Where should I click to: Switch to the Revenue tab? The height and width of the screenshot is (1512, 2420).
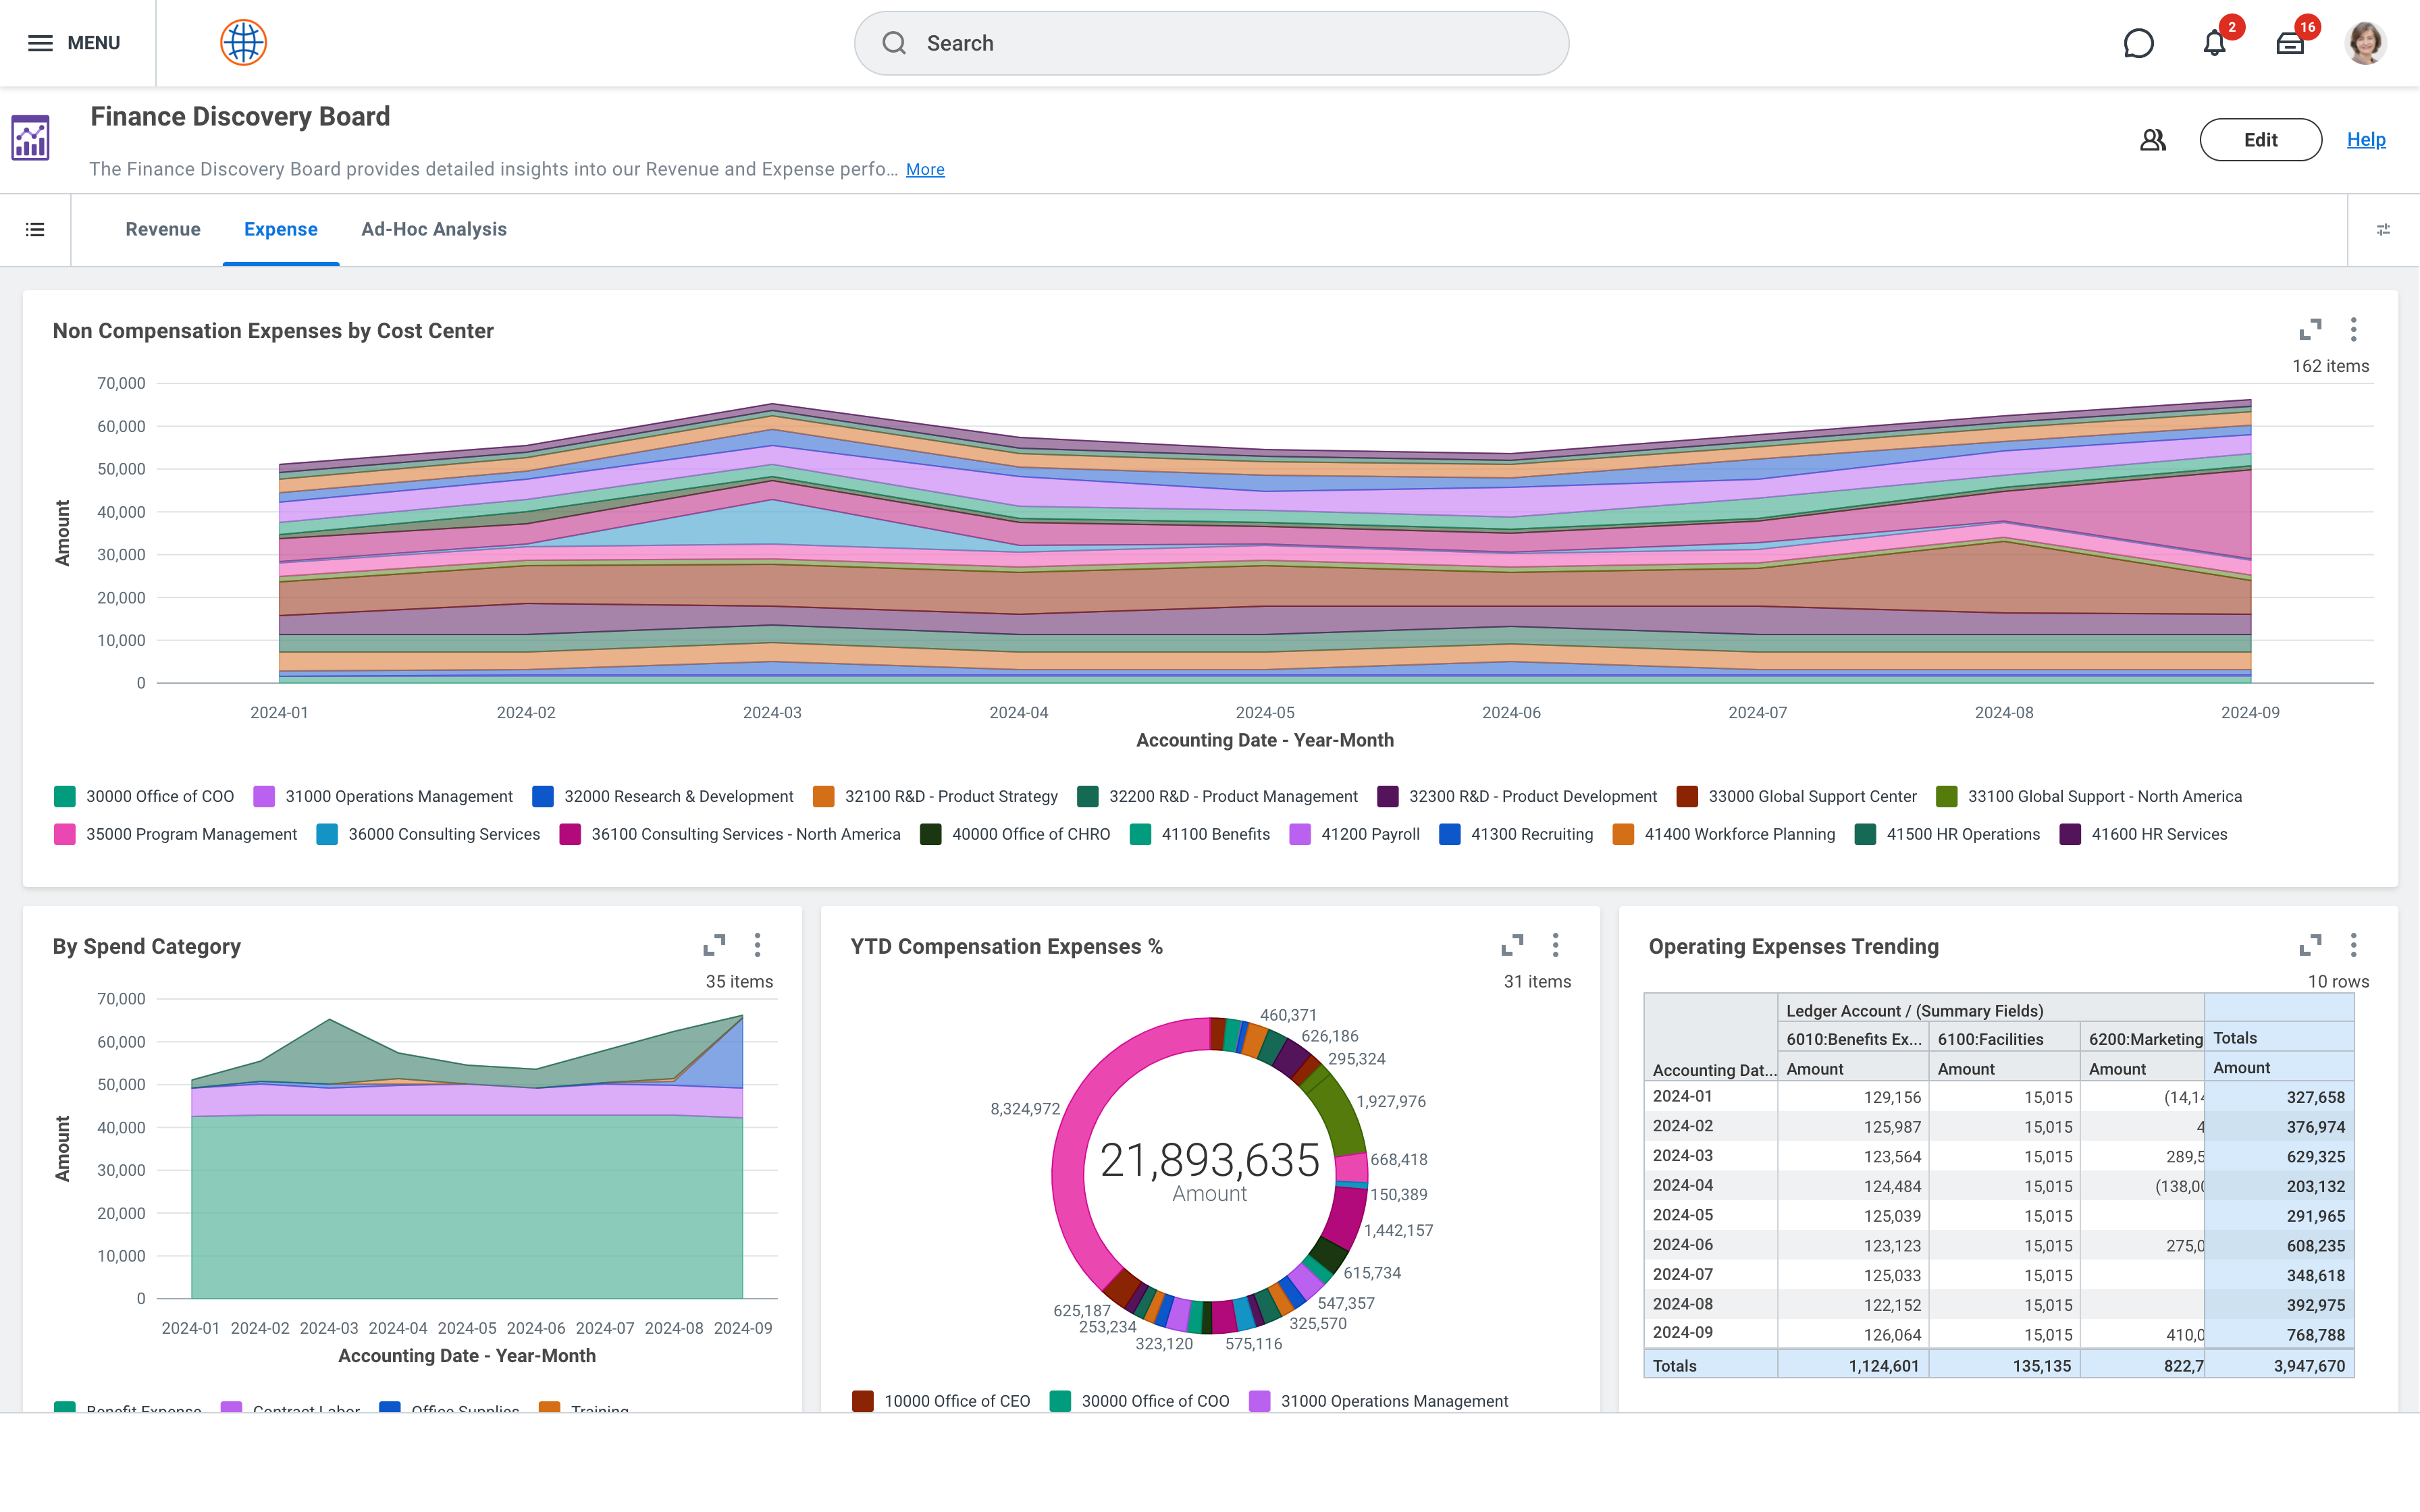[x=163, y=230]
